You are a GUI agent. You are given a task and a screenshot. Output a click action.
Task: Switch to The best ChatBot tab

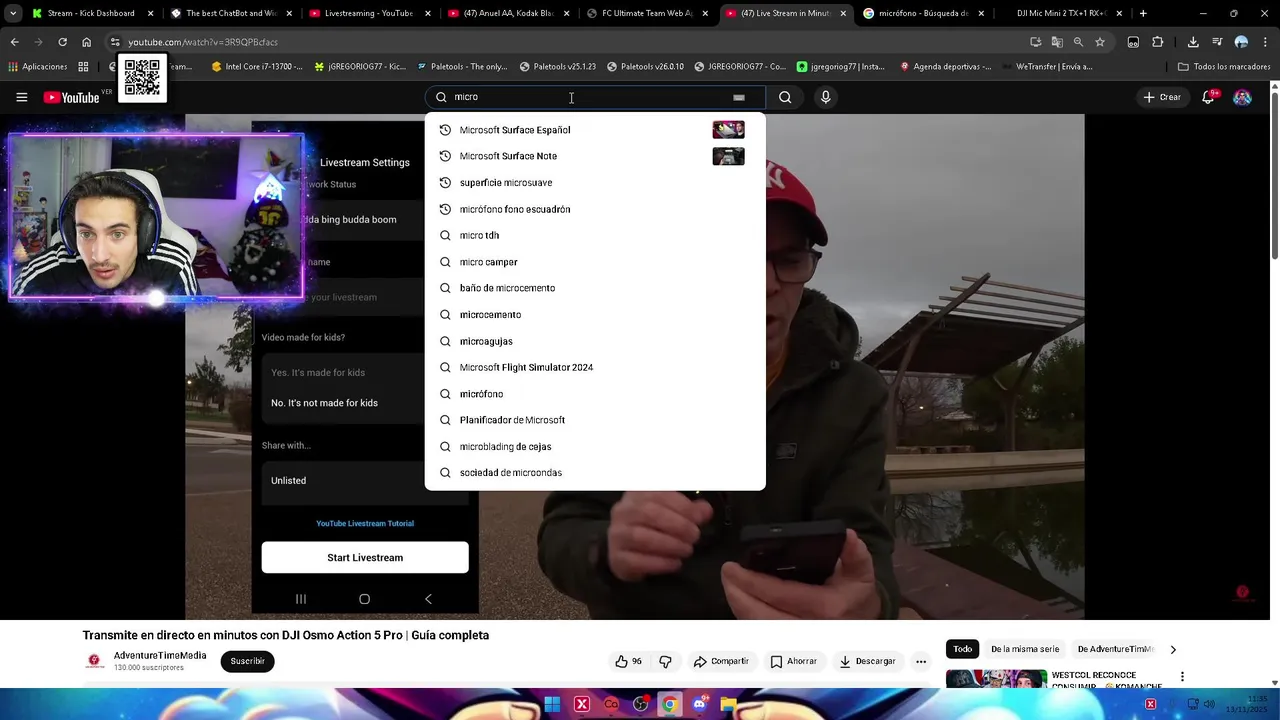(x=230, y=13)
